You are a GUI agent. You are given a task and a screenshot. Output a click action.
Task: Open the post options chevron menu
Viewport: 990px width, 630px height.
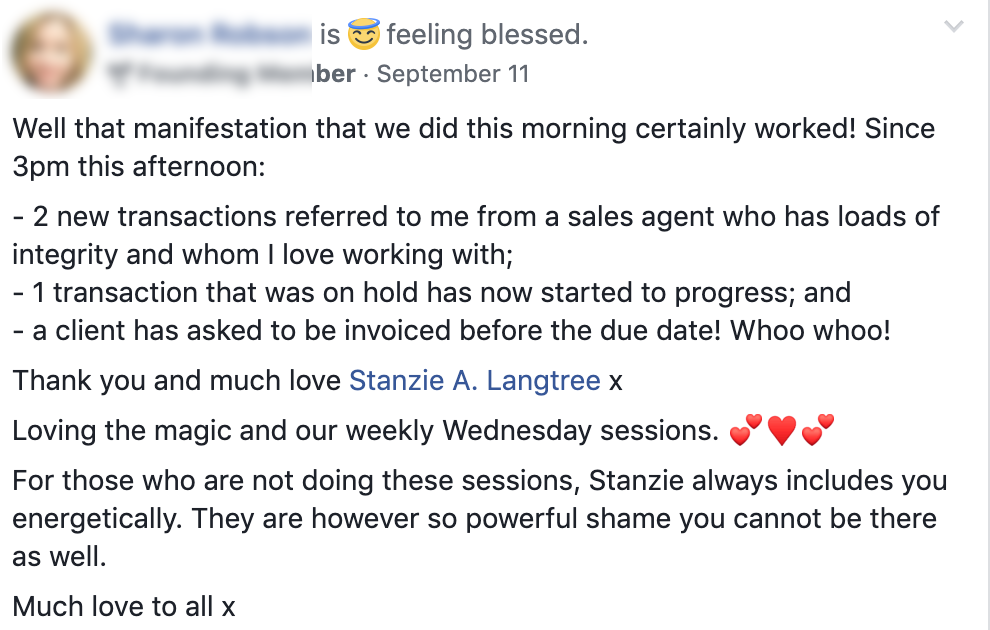pyautogui.click(x=955, y=27)
